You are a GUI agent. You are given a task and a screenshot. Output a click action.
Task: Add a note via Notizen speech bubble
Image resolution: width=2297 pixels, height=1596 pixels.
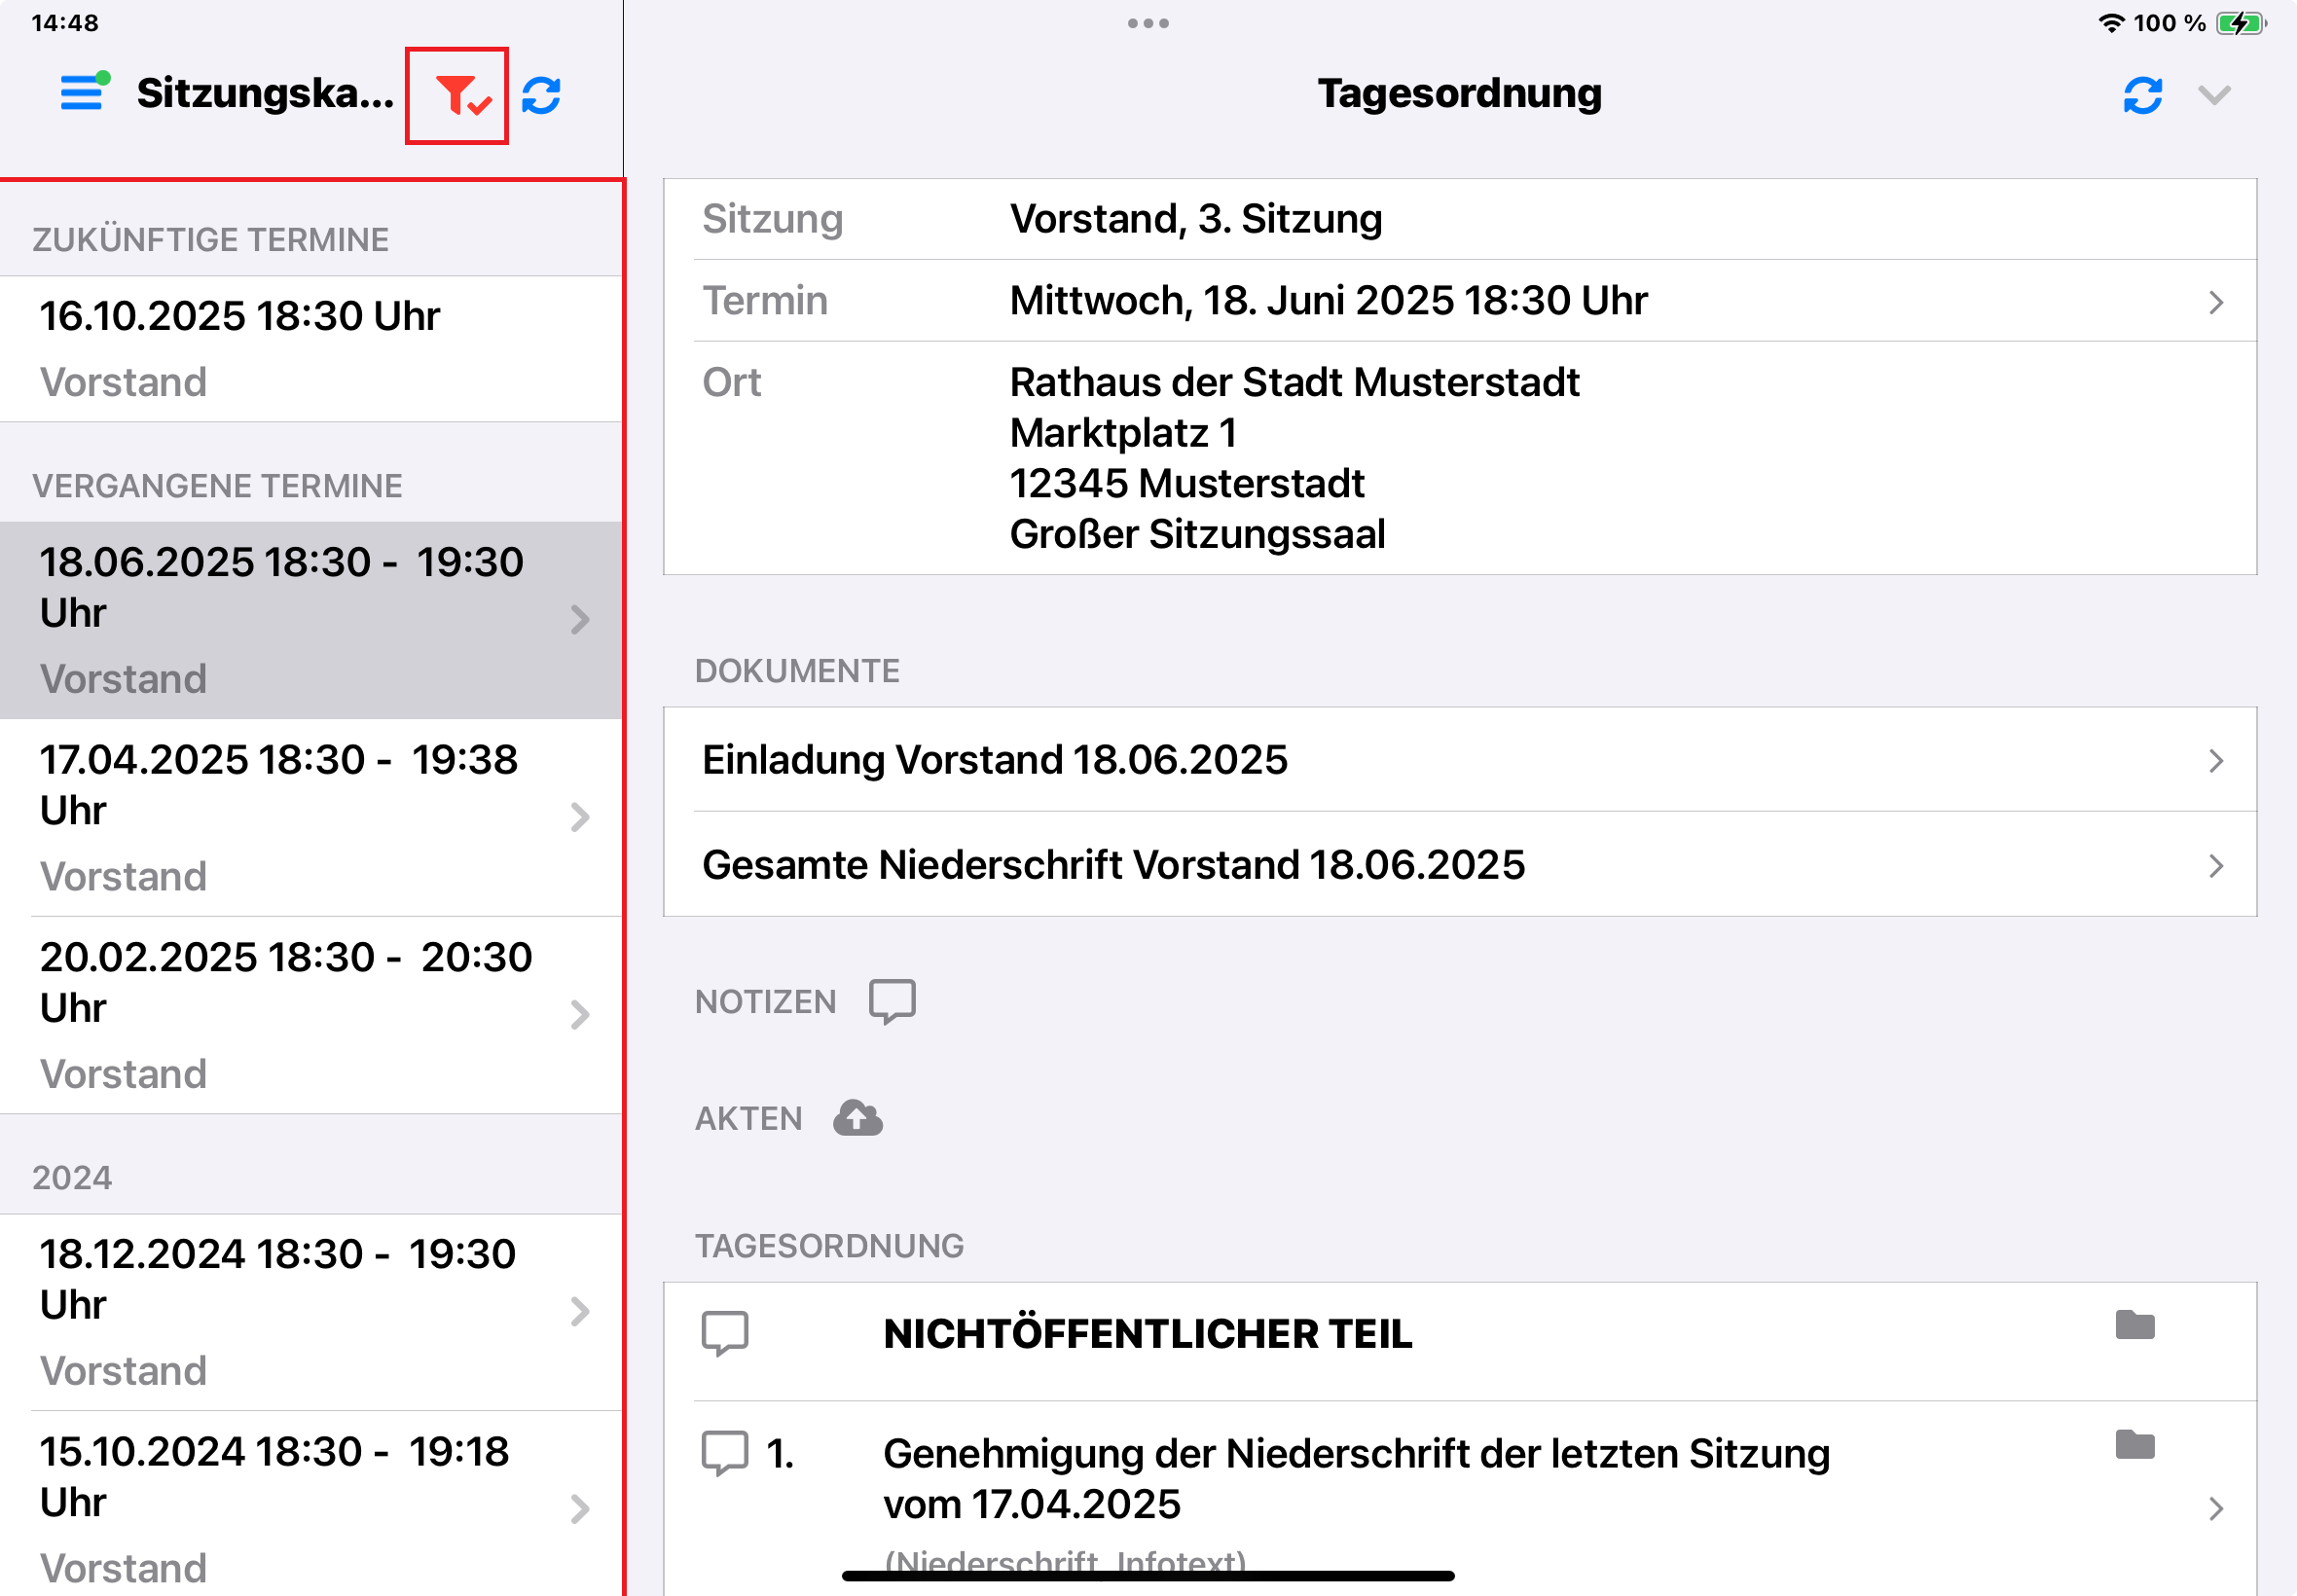coord(892,1001)
